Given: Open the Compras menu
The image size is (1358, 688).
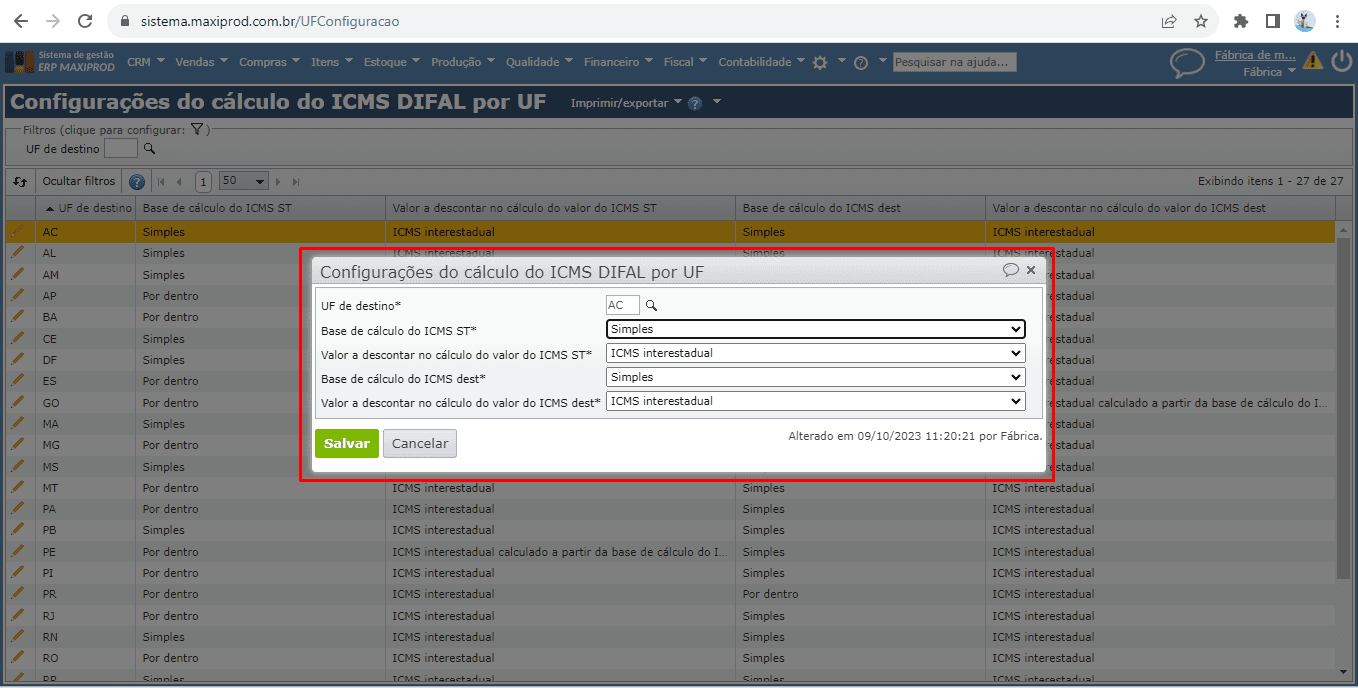Looking at the screenshot, I should [268, 62].
